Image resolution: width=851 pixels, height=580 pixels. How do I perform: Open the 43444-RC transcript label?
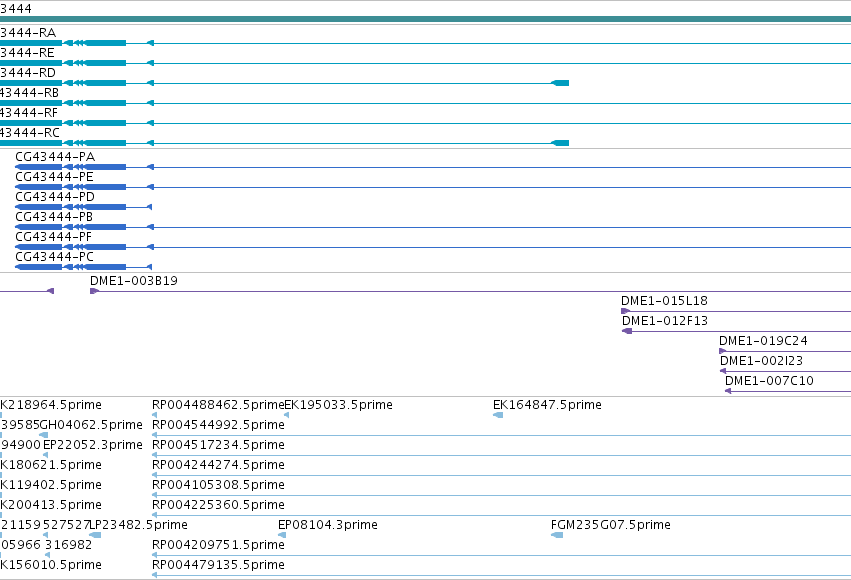(x=30, y=133)
